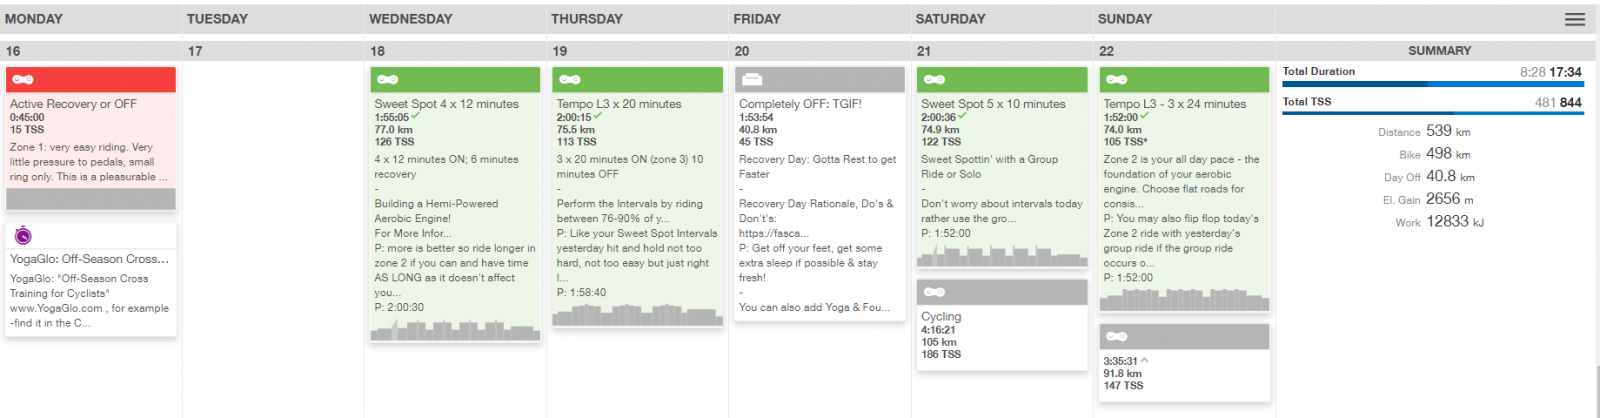1600x418 pixels.
Task: Open the Completely OFF: TGIF! workout title
Action: point(800,104)
